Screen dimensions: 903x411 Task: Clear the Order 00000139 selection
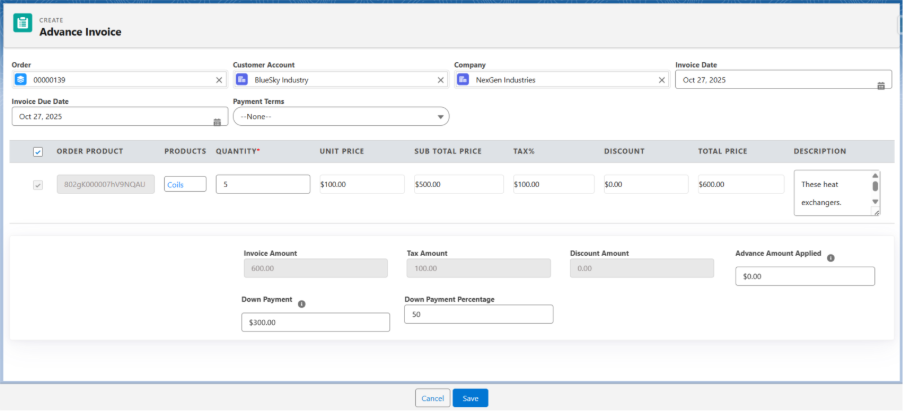click(219, 80)
